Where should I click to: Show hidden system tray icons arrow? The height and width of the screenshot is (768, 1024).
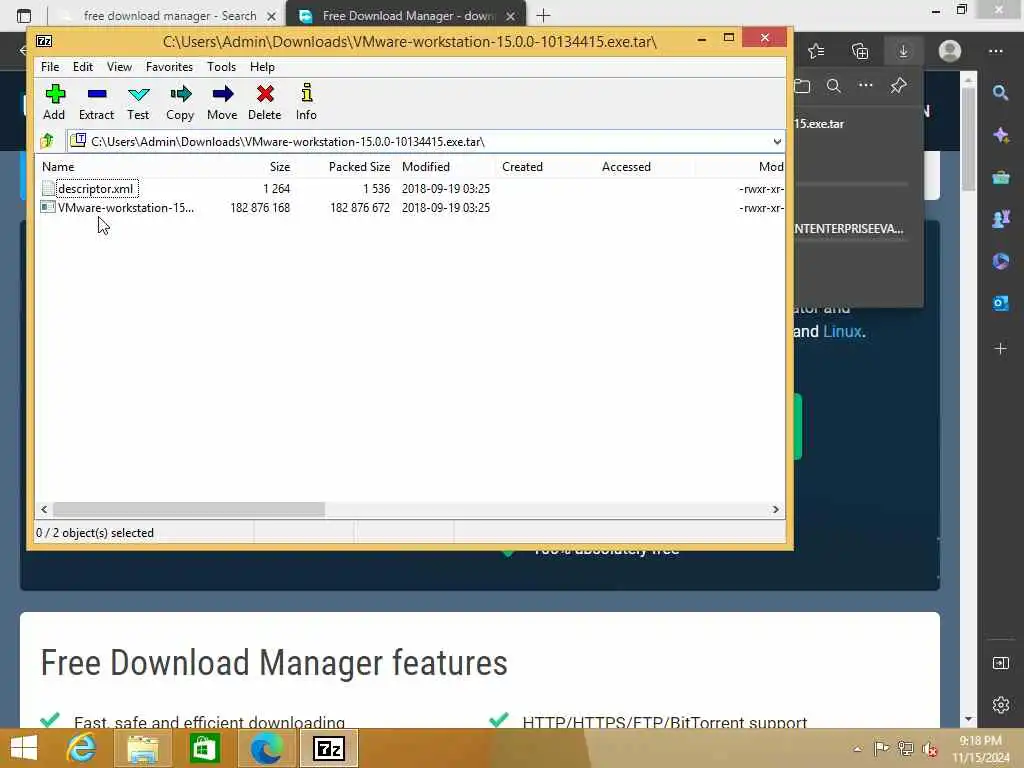857,749
